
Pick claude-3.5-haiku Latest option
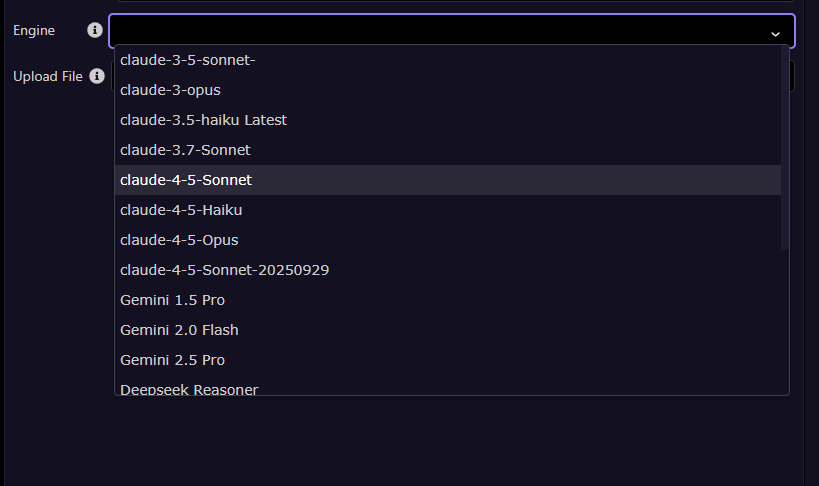pyautogui.click(x=203, y=120)
